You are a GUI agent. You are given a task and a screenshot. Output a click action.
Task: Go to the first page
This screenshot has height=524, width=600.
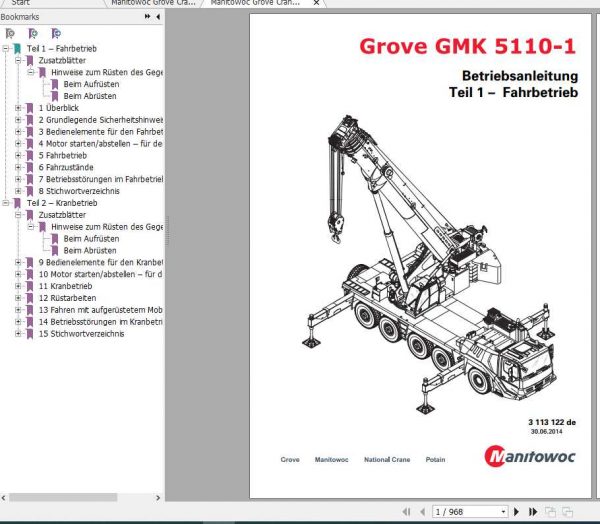406,511
